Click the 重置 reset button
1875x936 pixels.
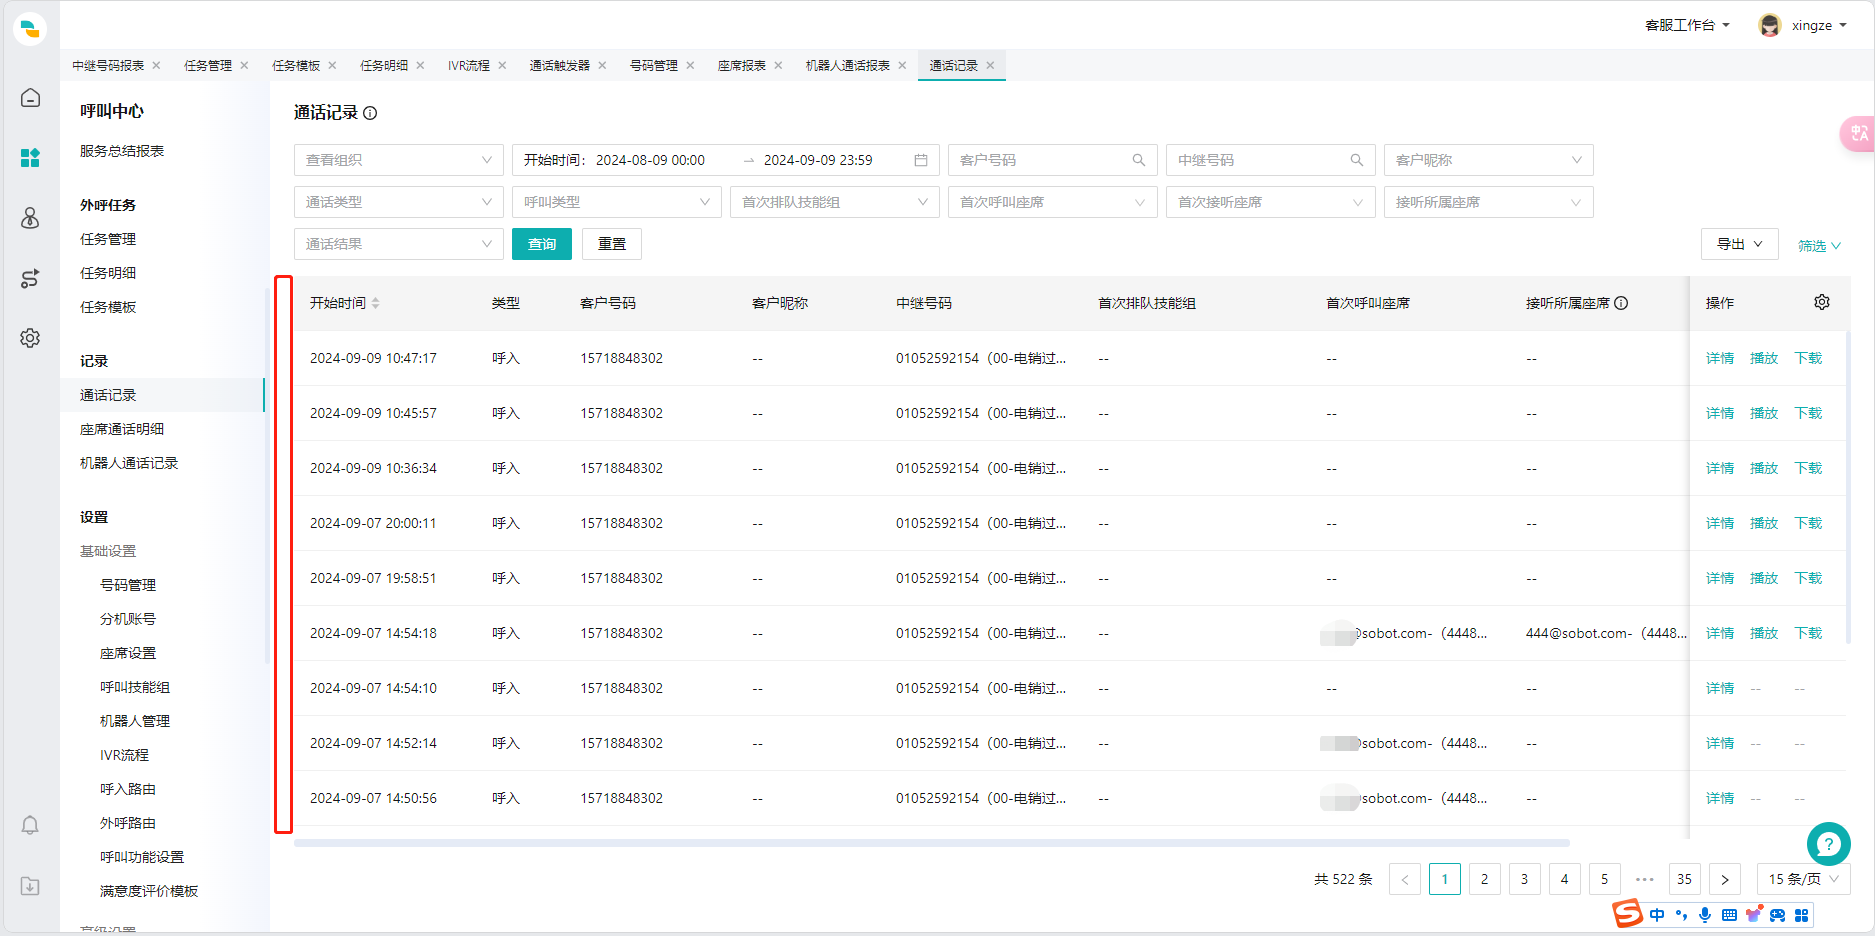[x=612, y=244]
